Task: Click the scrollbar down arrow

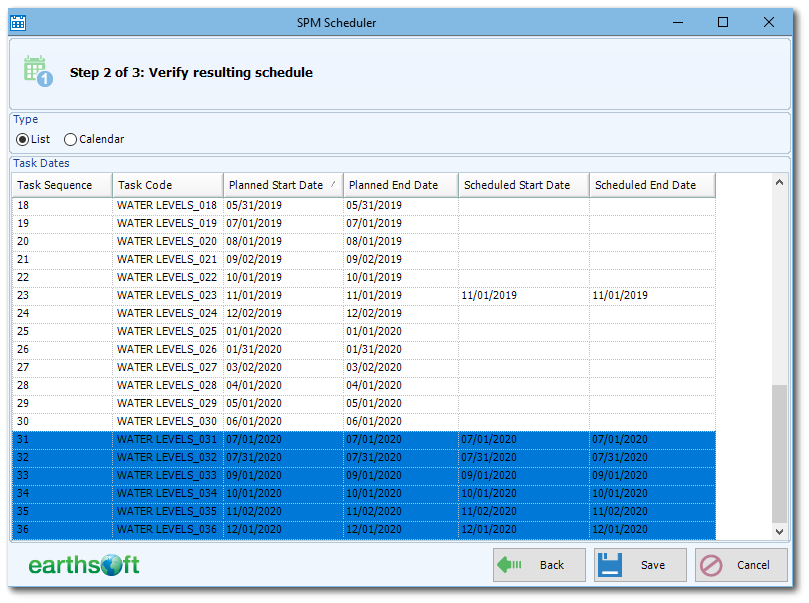Action: (780, 531)
